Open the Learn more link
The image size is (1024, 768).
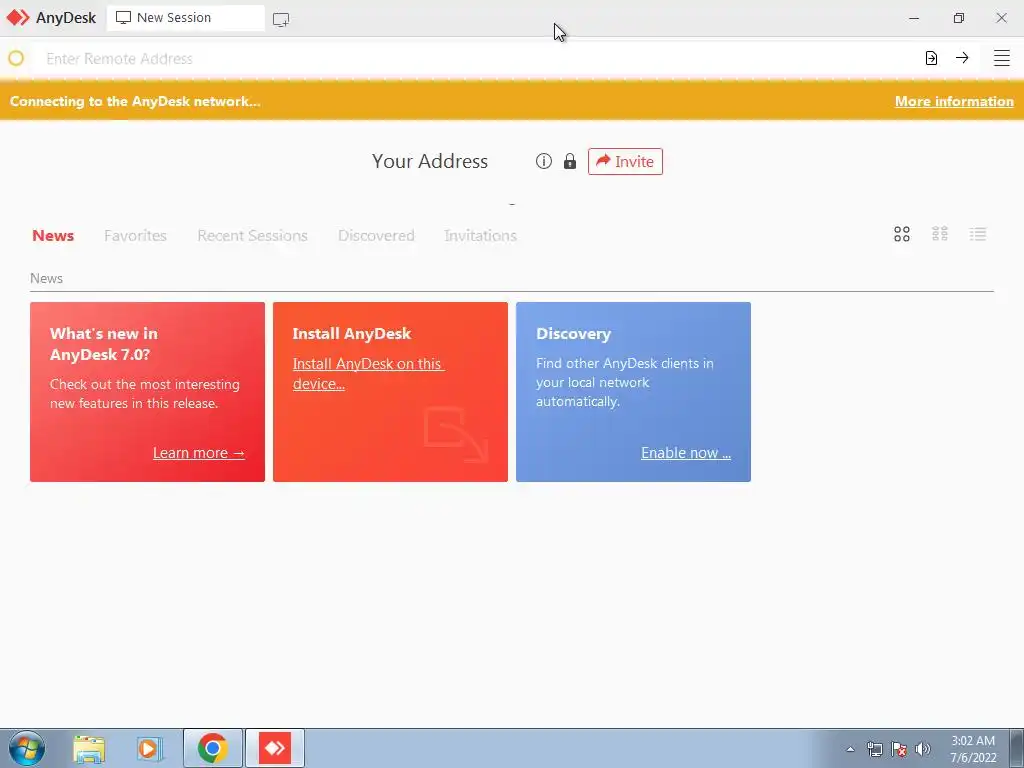point(199,453)
